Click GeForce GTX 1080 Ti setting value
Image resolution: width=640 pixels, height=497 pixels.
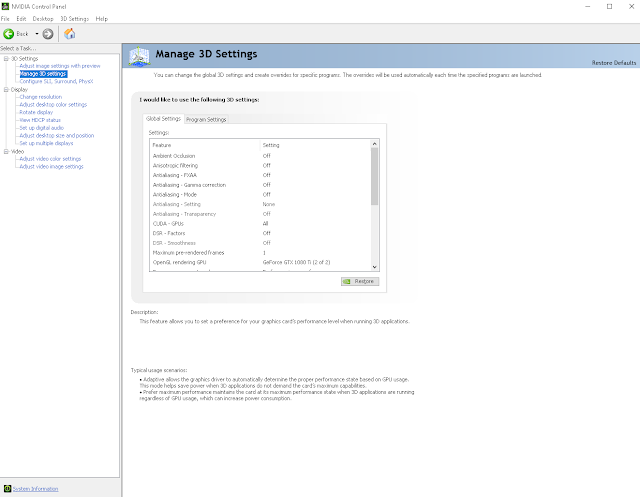tap(296, 262)
